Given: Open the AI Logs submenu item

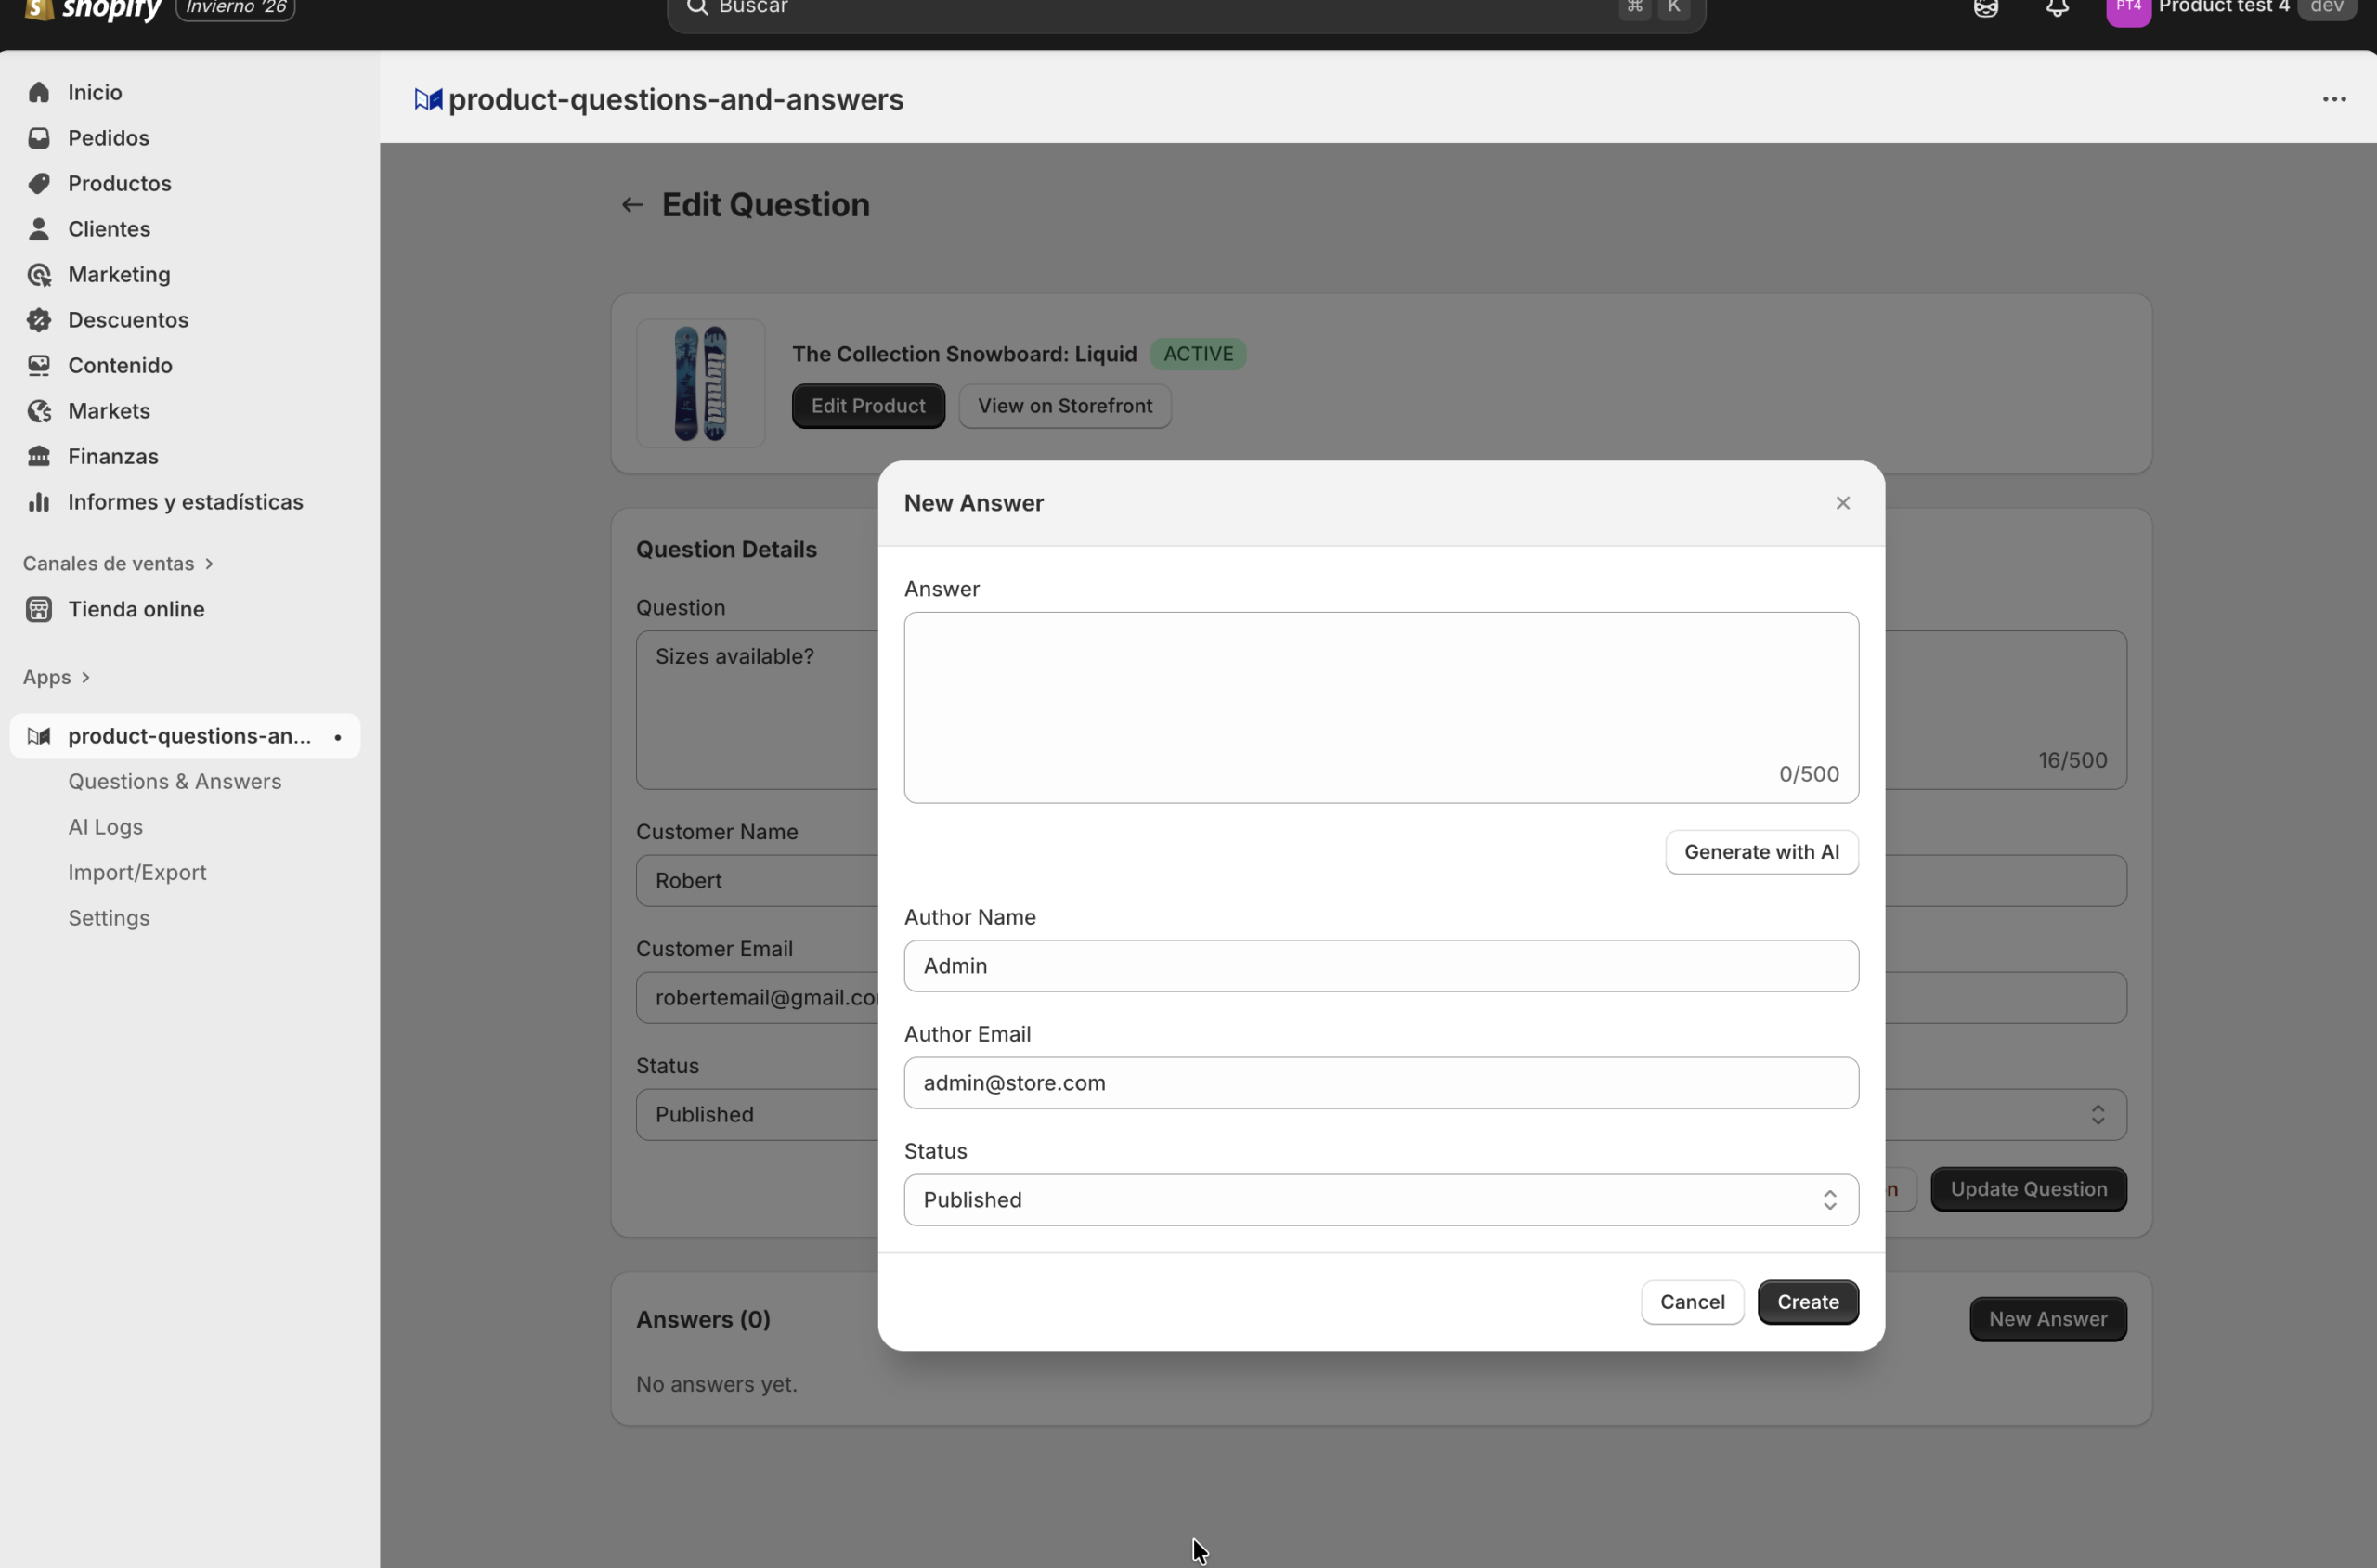Looking at the screenshot, I should (105, 827).
